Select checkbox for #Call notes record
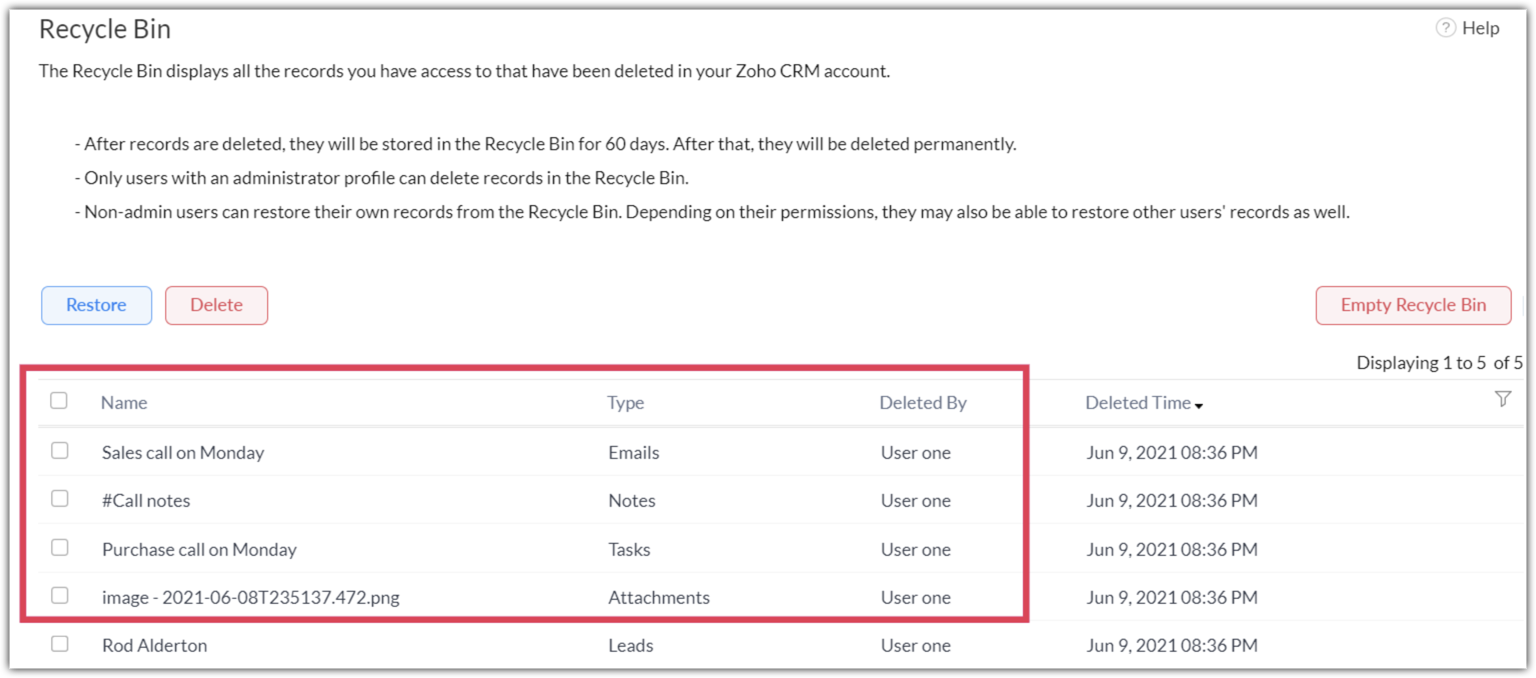 pyautogui.click(x=60, y=499)
